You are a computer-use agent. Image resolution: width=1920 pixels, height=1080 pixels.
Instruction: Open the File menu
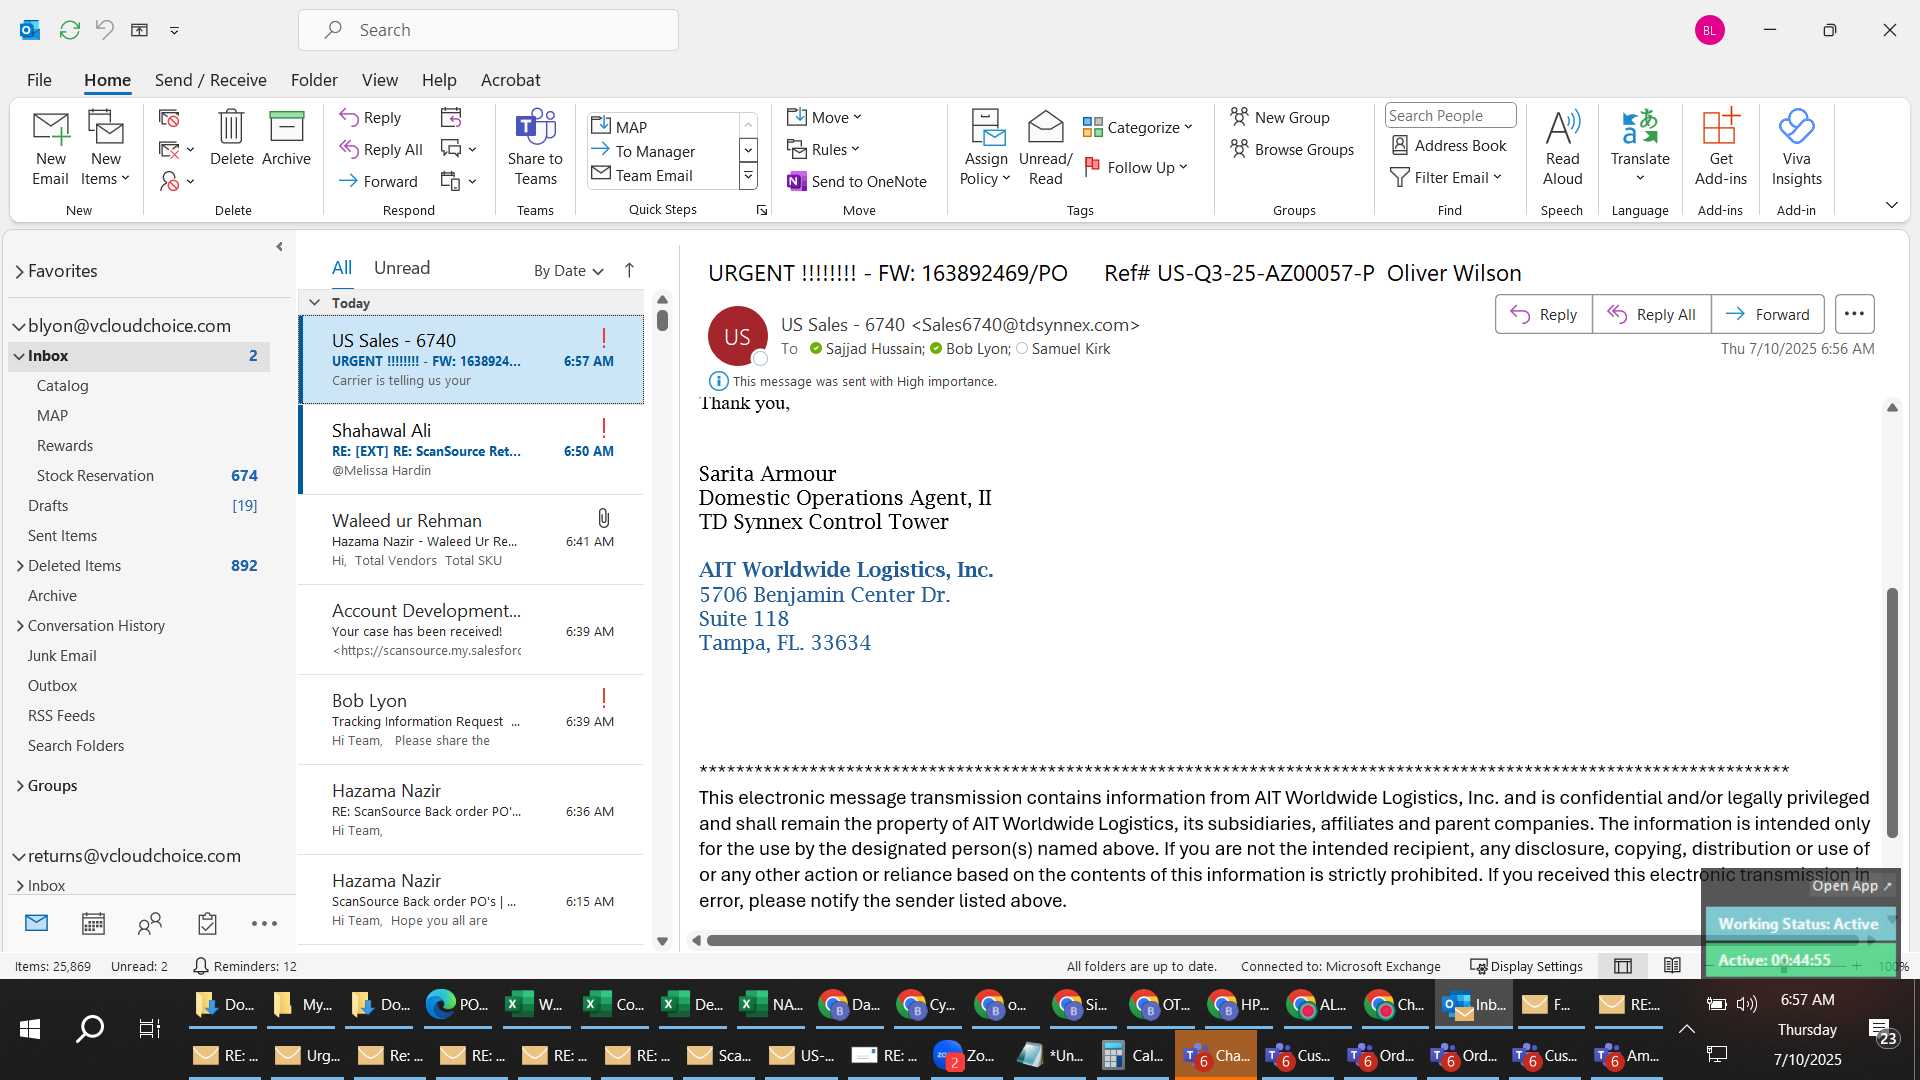(x=39, y=80)
